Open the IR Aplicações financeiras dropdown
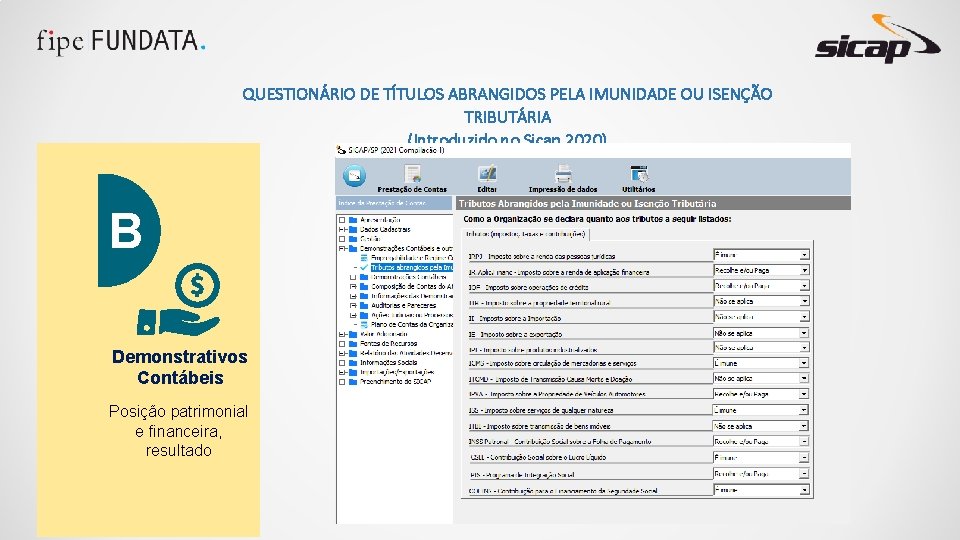 coord(804,270)
